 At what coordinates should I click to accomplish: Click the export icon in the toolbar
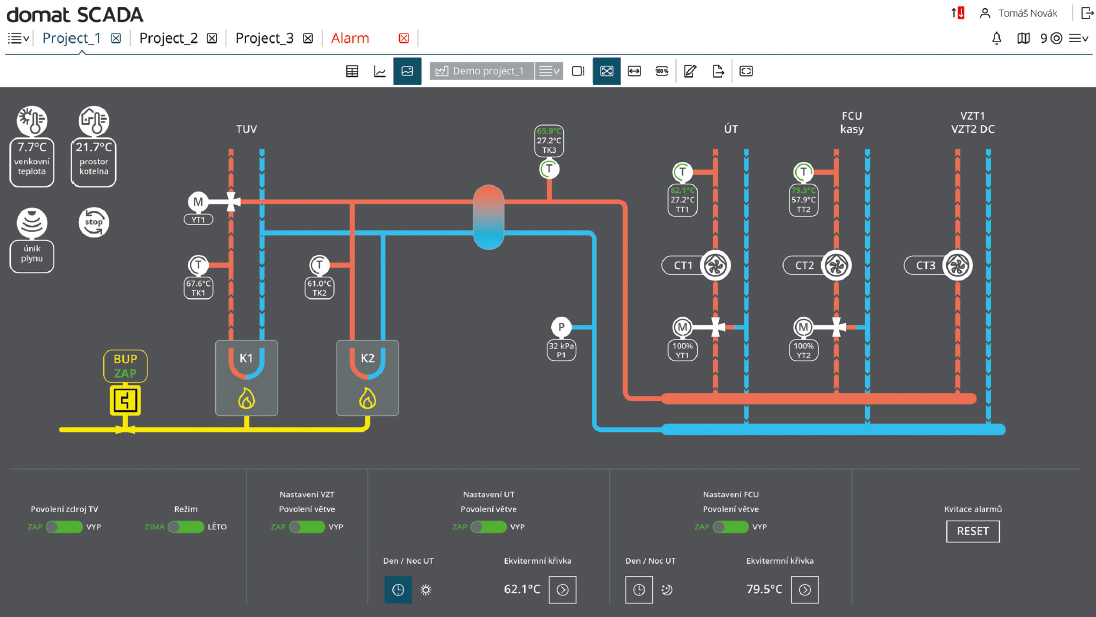[x=717, y=71]
